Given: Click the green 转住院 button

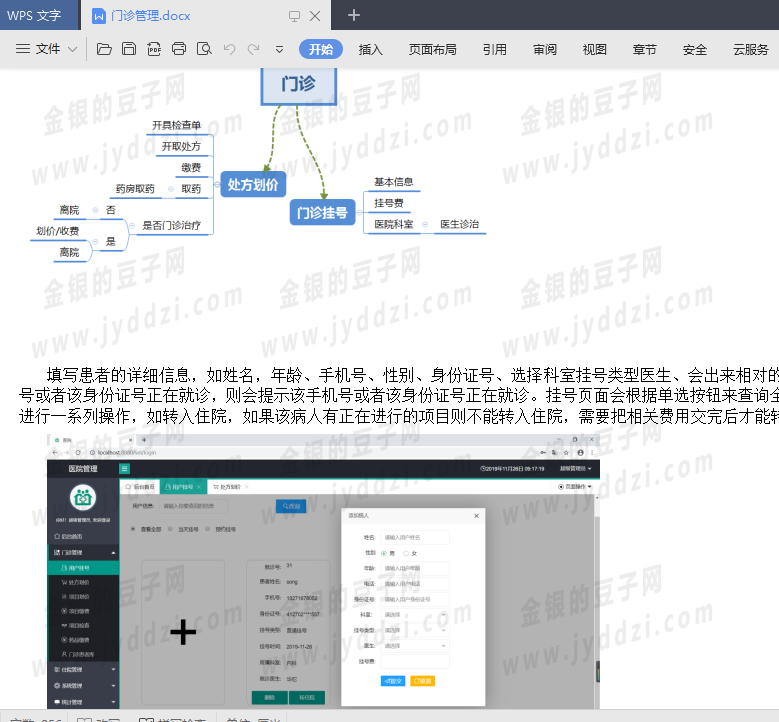Looking at the screenshot, I should 307,698.
